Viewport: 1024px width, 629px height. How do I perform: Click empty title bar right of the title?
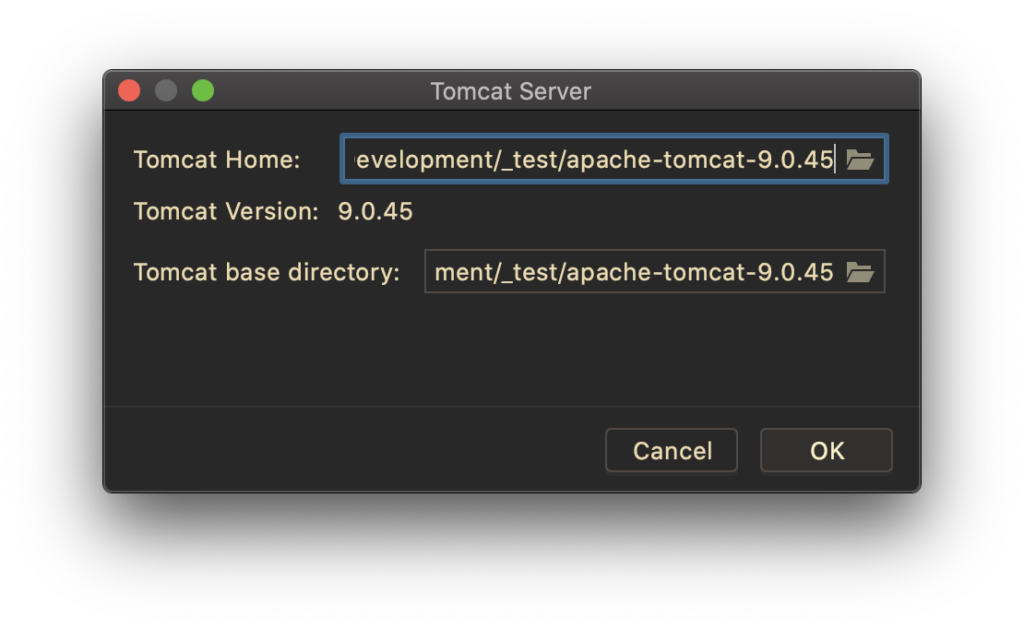click(760, 91)
